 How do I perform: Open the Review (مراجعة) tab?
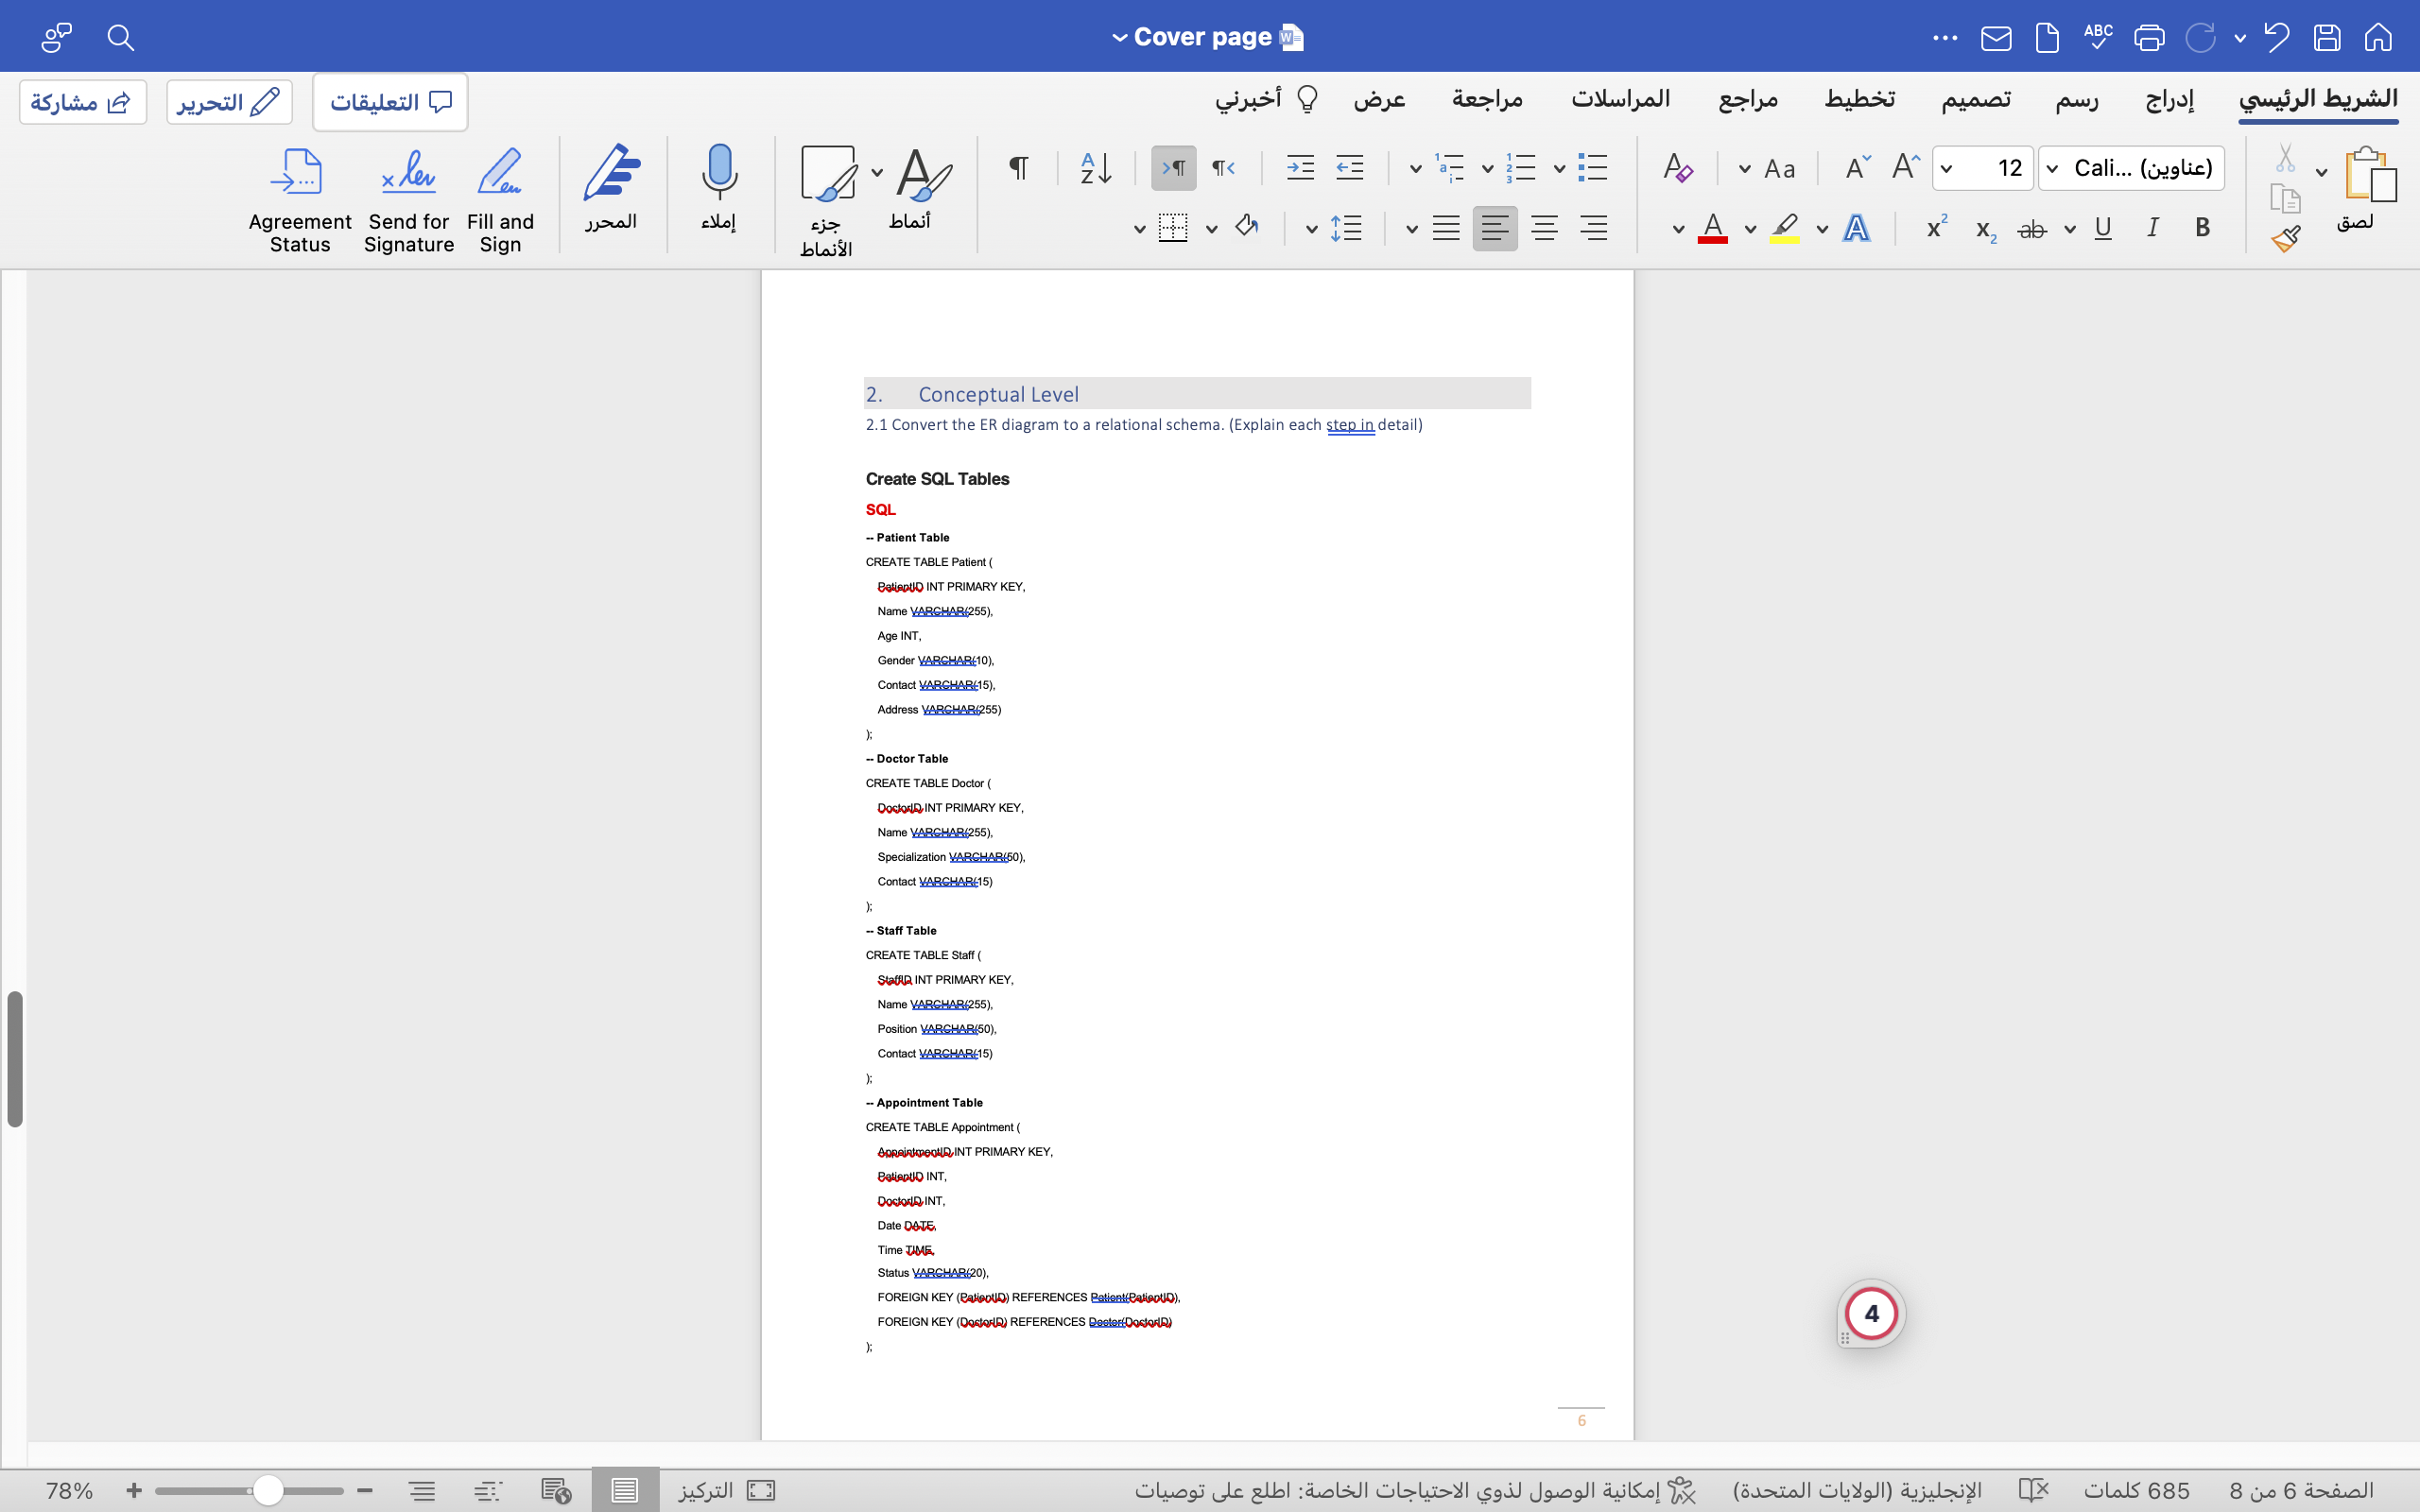coord(1487,99)
